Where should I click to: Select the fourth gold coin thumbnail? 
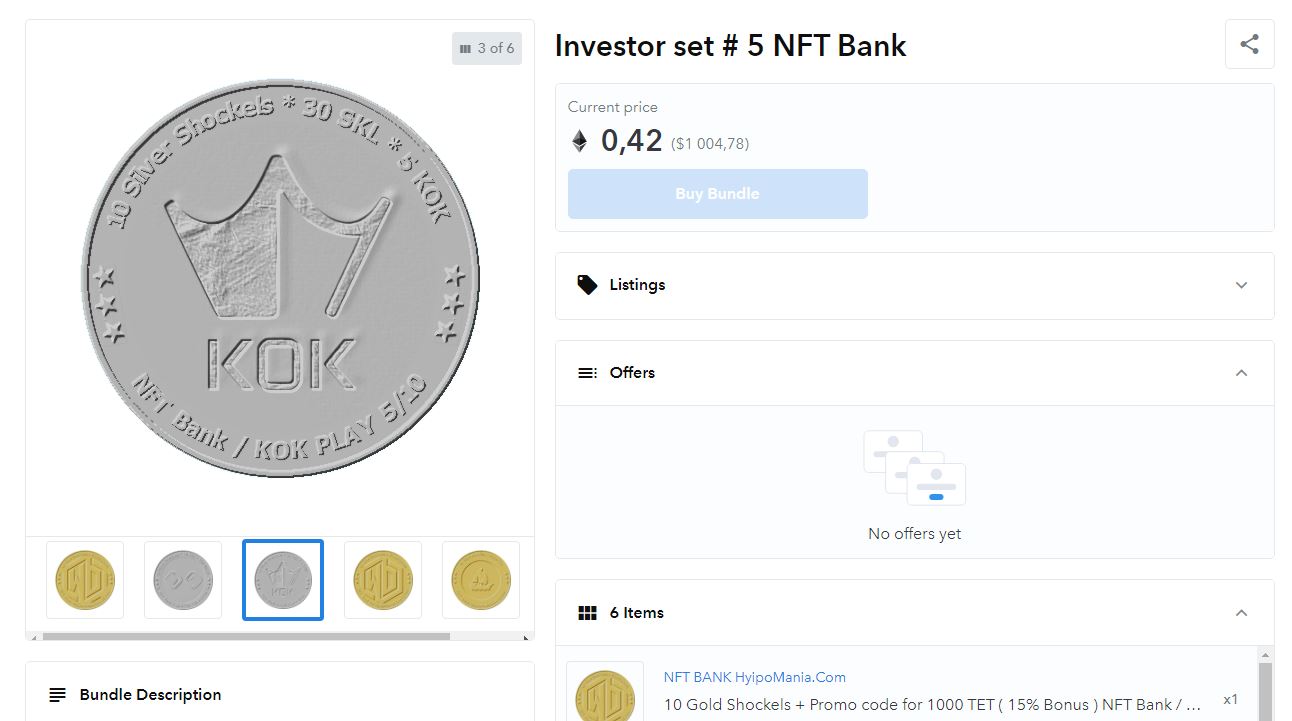[383, 580]
